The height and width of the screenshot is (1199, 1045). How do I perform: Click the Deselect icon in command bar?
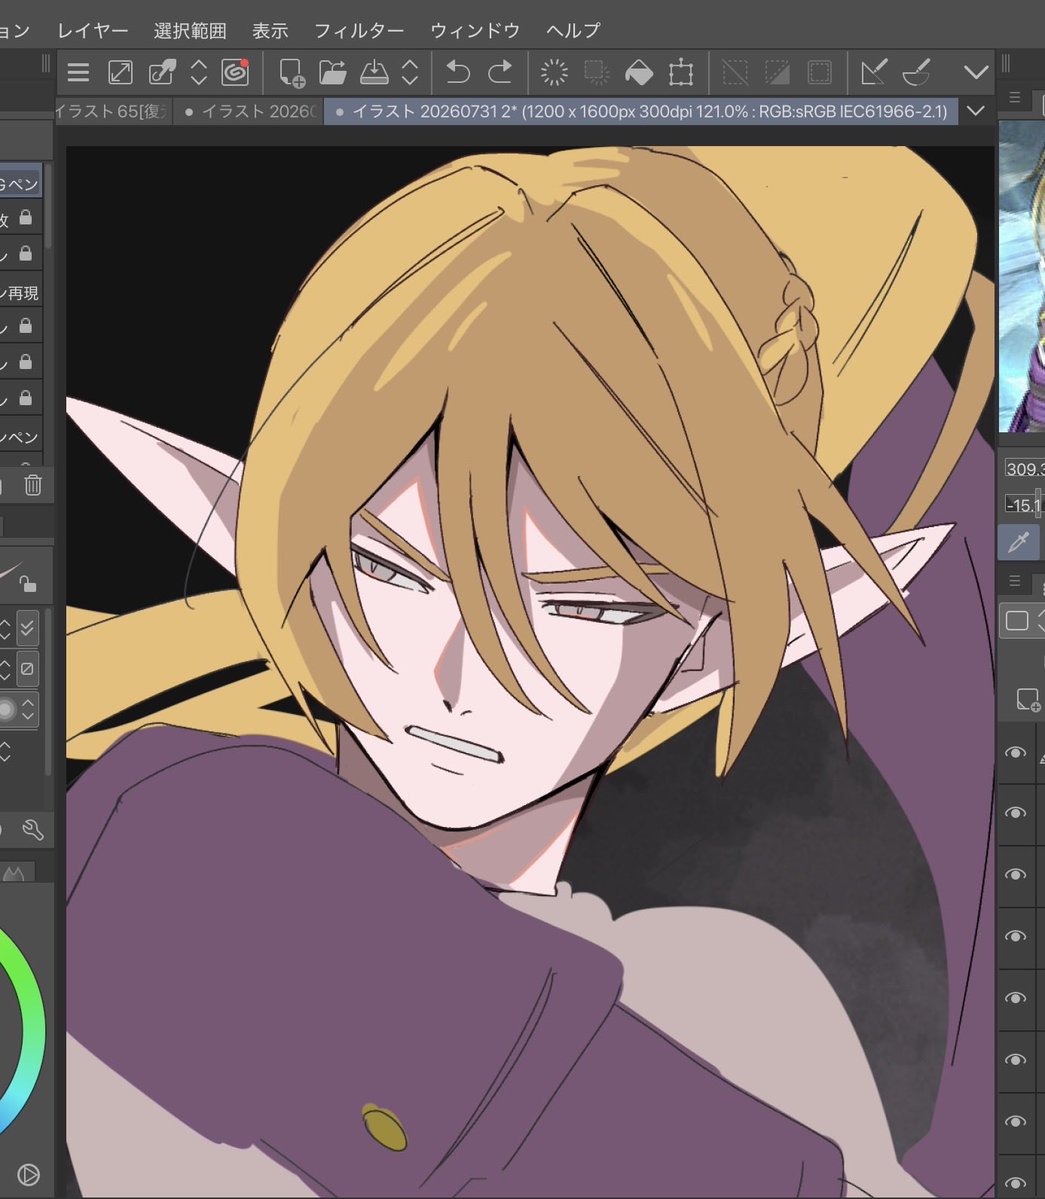tap(735, 73)
